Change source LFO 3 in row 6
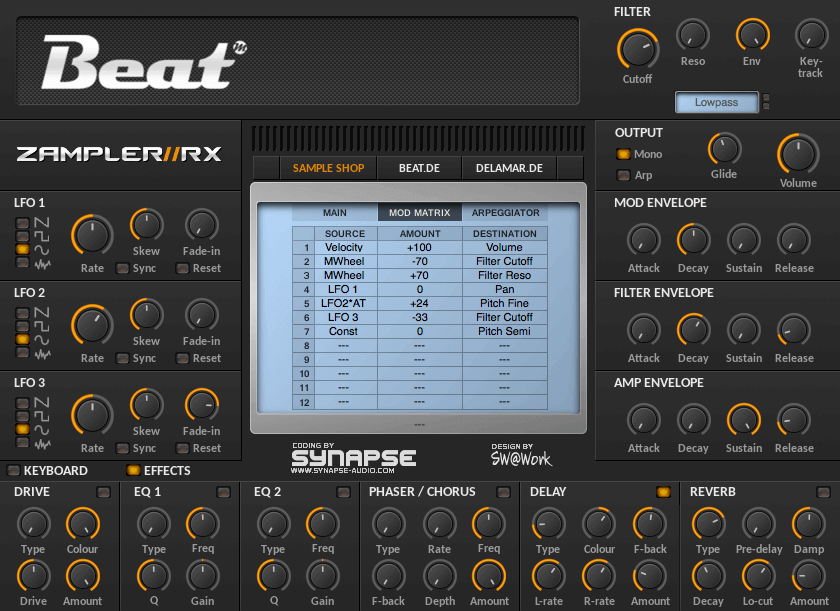 pyautogui.click(x=346, y=317)
